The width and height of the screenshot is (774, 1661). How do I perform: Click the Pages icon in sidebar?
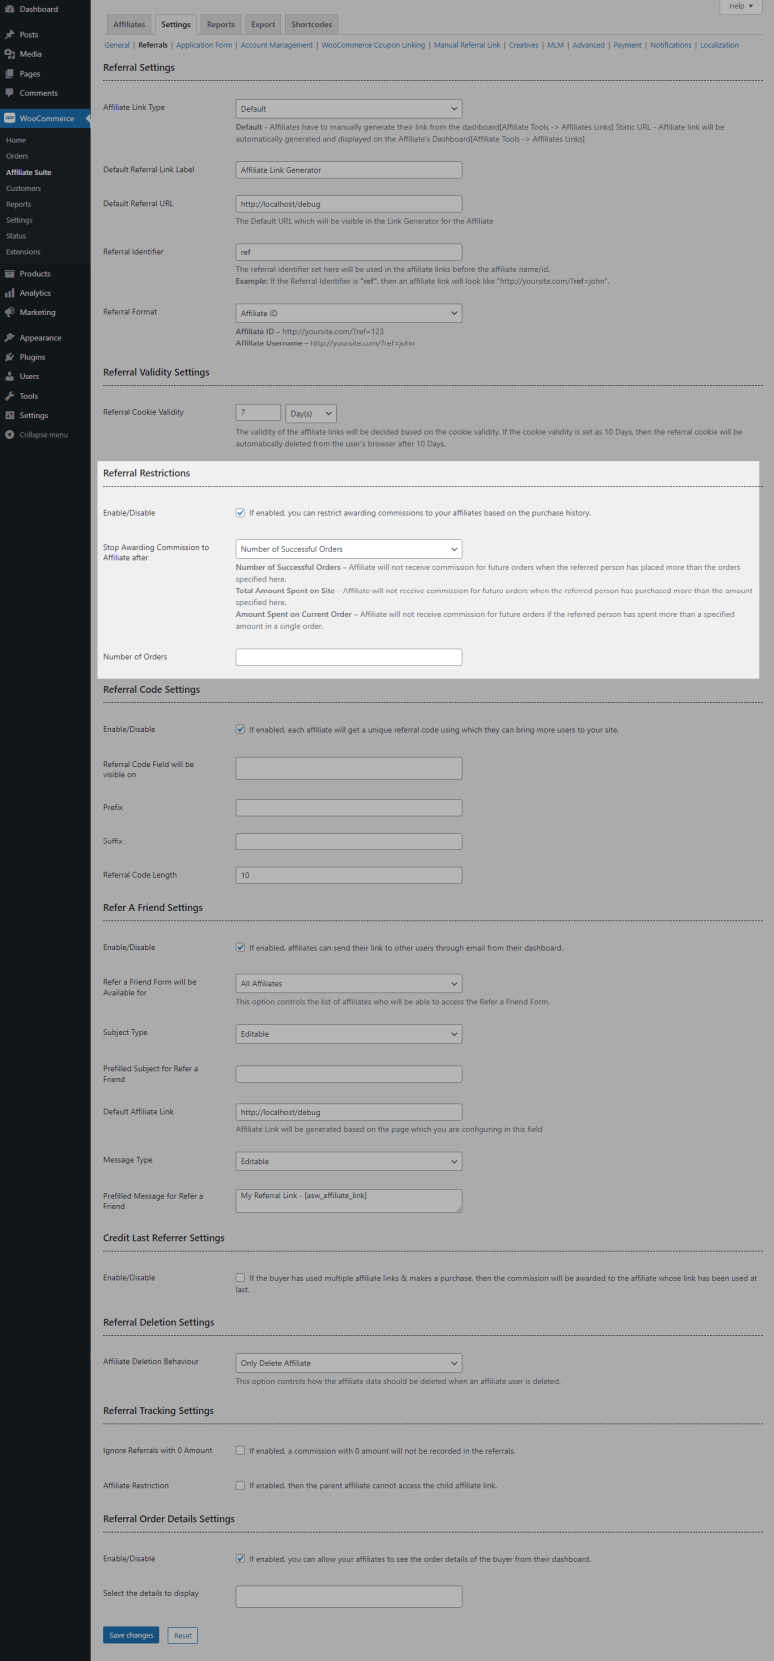pyautogui.click(x=10, y=73)
